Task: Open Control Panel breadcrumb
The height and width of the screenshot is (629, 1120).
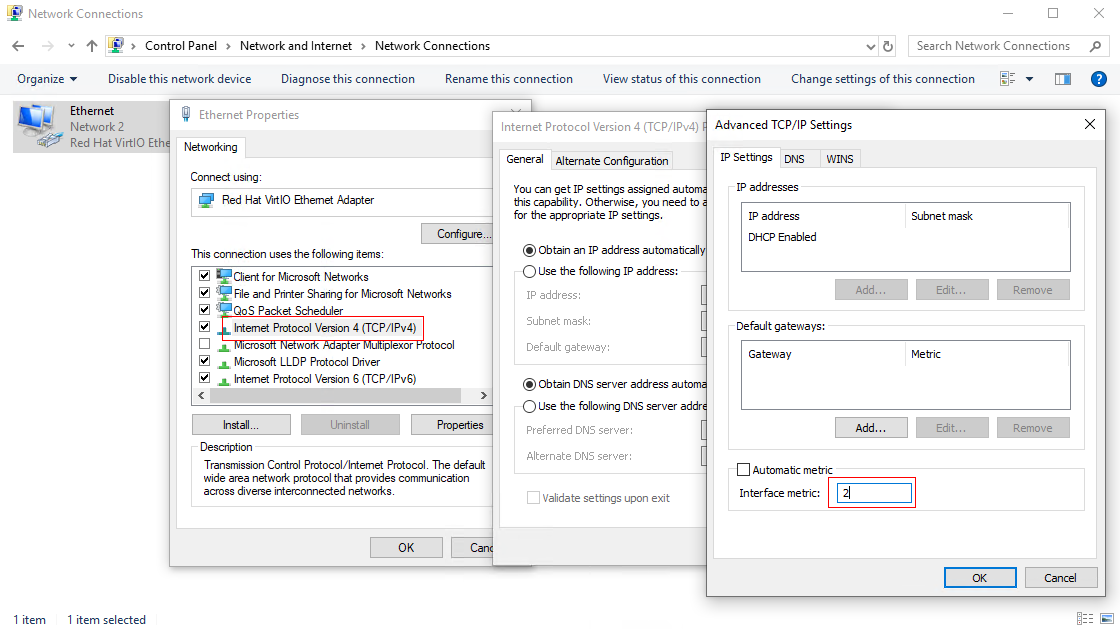Action: coord(181,46)
